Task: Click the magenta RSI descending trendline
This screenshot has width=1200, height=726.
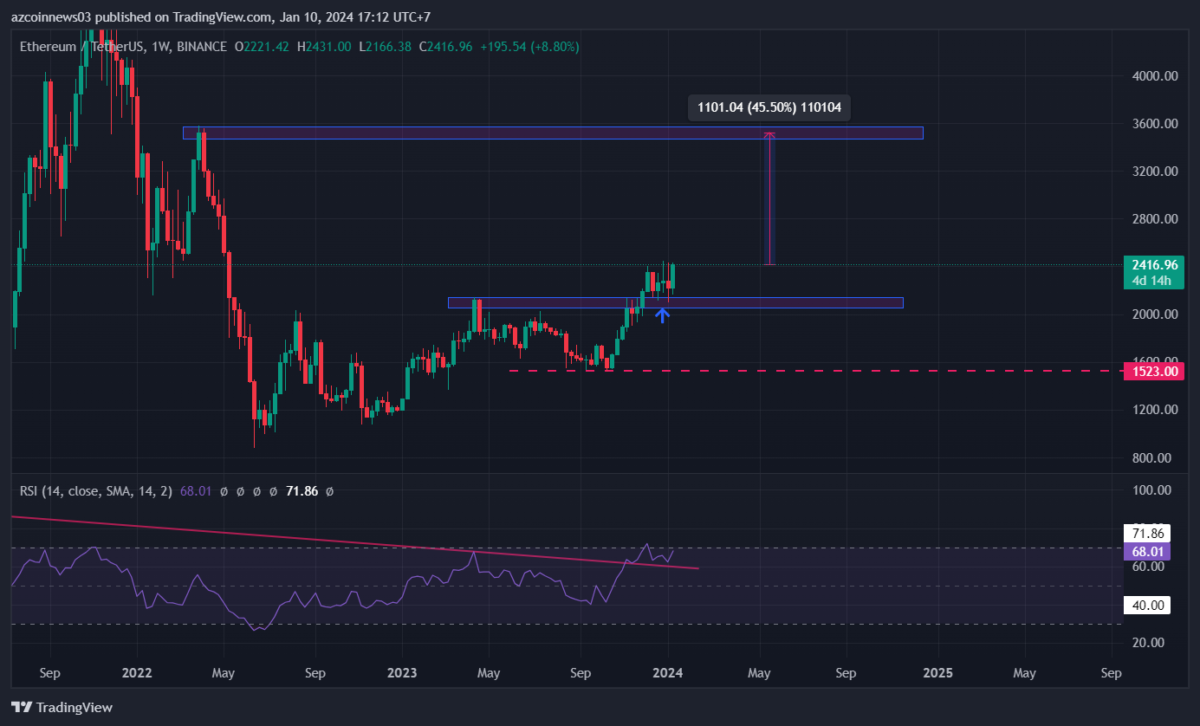Action: pos(300,538)
